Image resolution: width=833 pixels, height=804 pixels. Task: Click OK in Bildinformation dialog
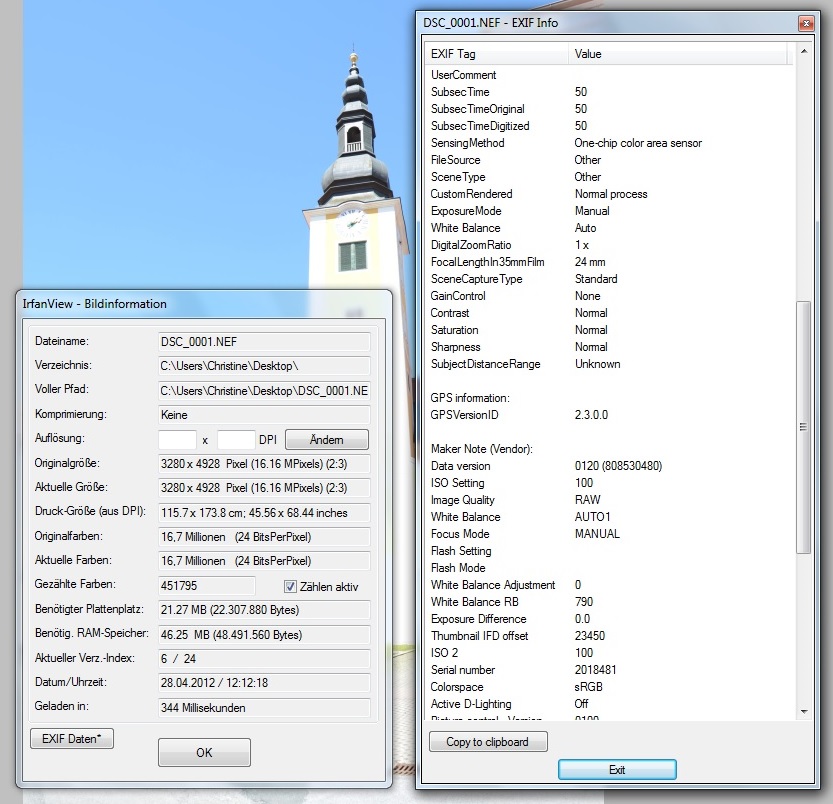point(204,752)
